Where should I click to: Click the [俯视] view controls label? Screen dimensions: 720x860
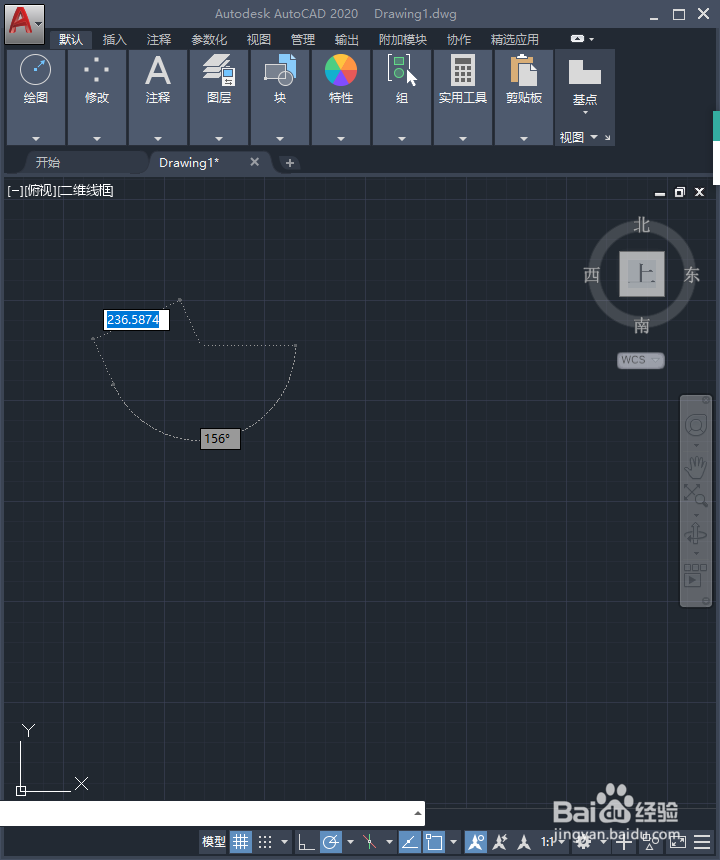click(40, 191)
